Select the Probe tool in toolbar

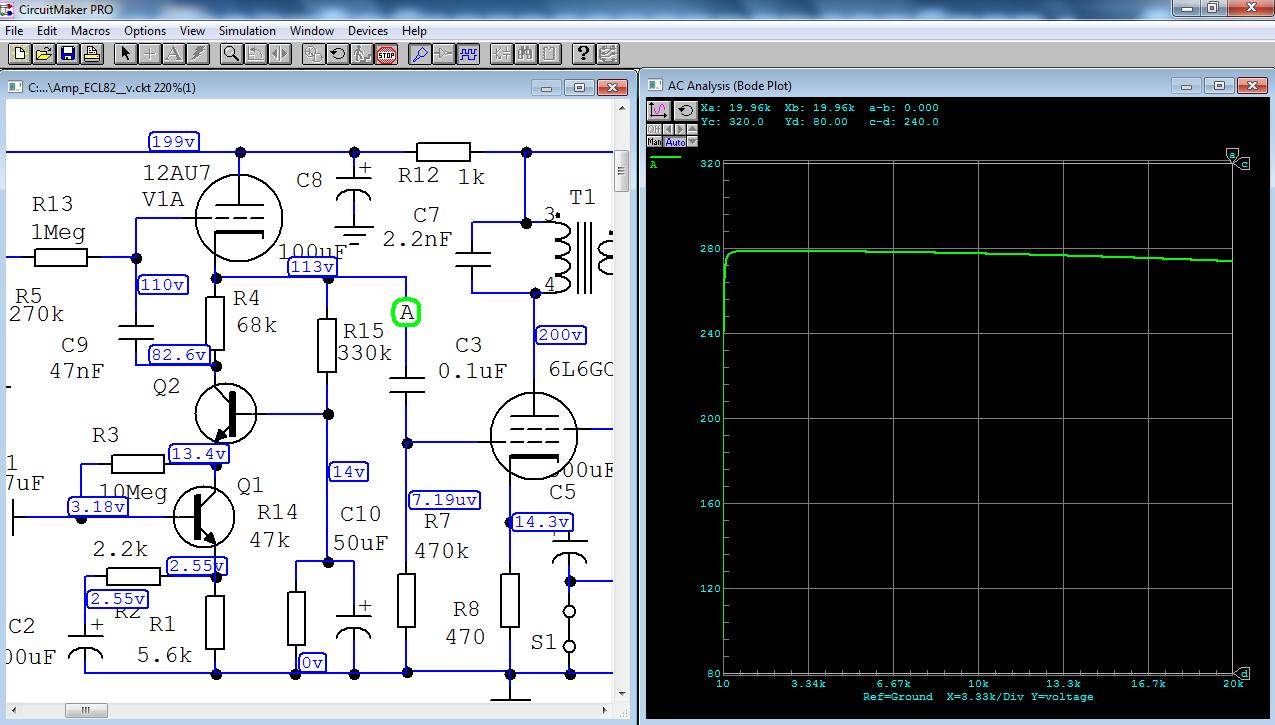[419, 54]
